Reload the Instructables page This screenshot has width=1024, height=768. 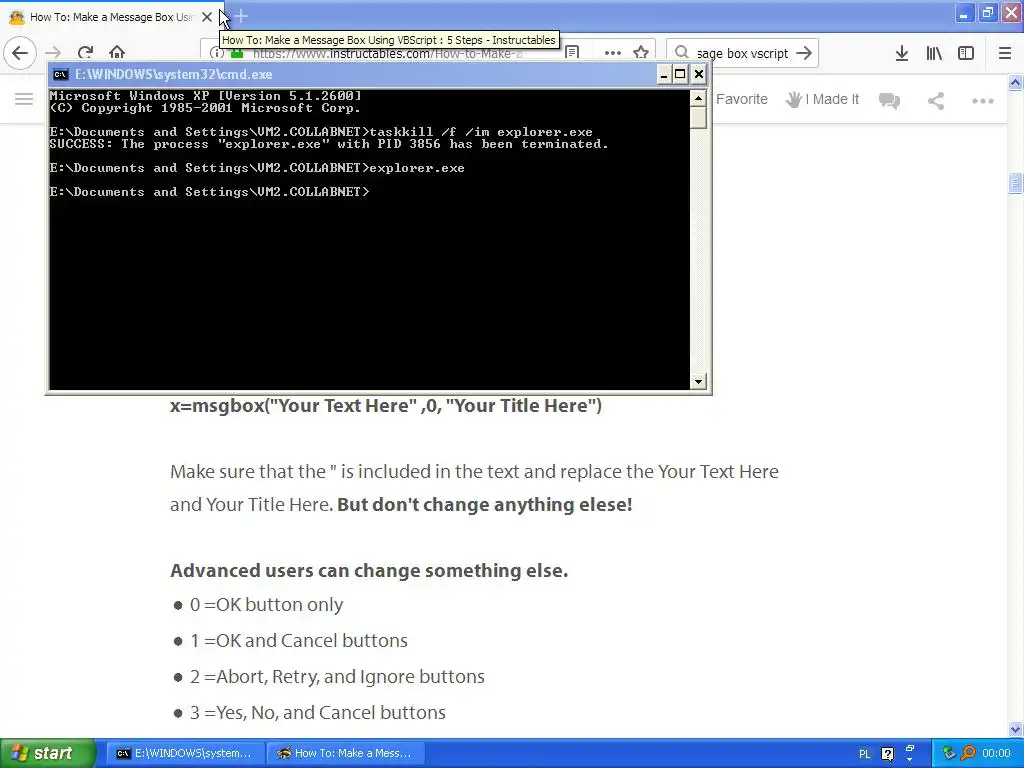click(x=85, y=53)
